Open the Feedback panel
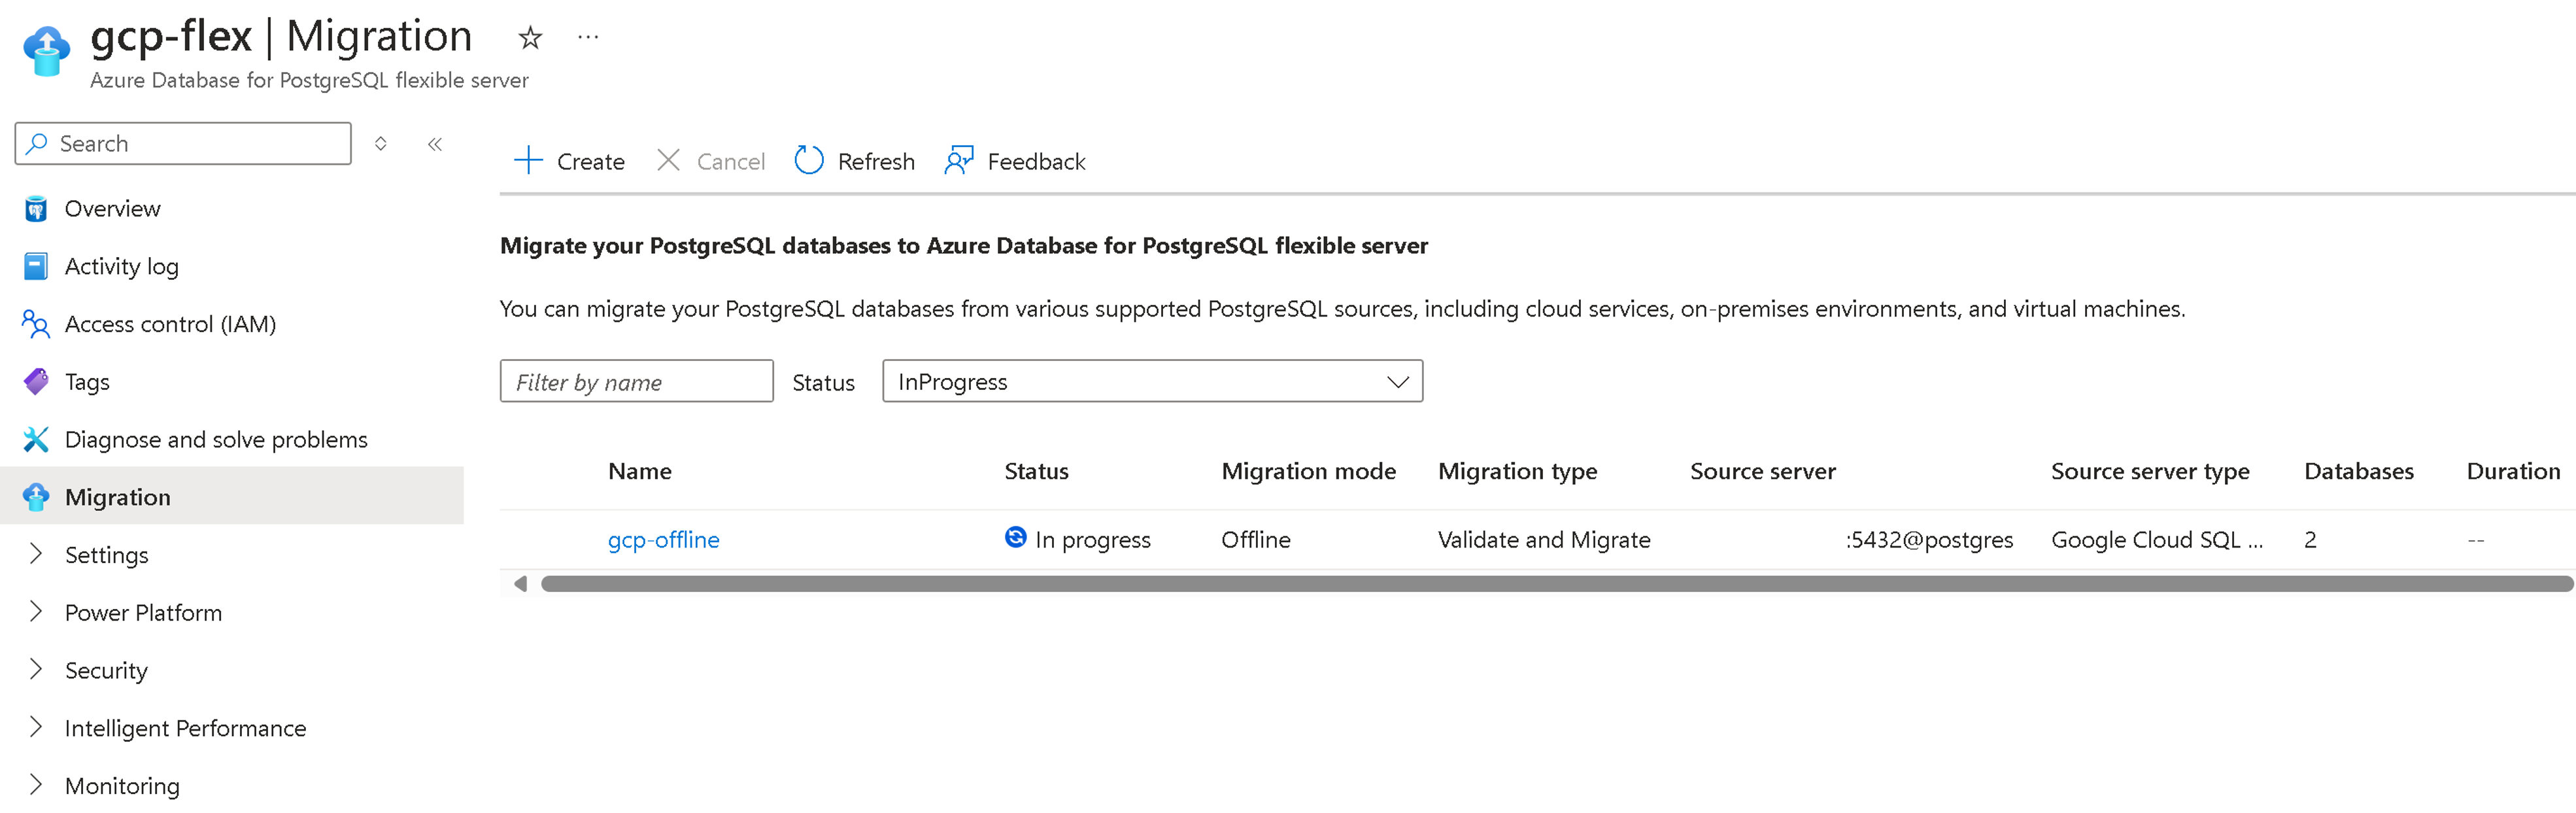The width and height of the screenshot is (2576, 813). [x=1015, y=161]
